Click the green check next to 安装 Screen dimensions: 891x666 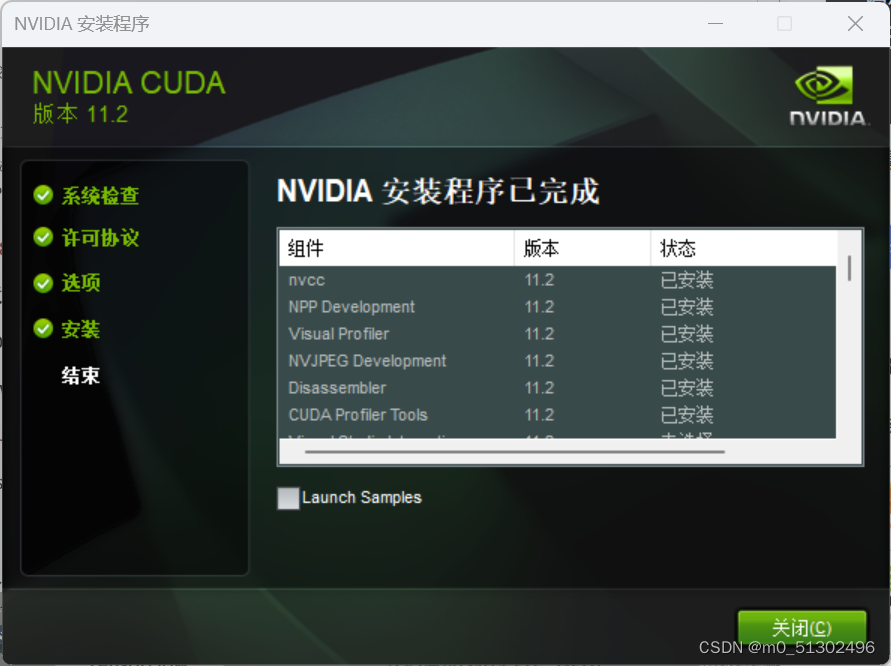[43, 328]
